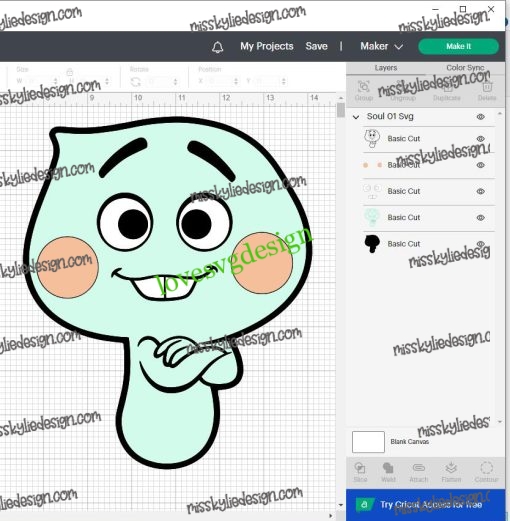Open notifications bell icon

(x=217, y=47)
